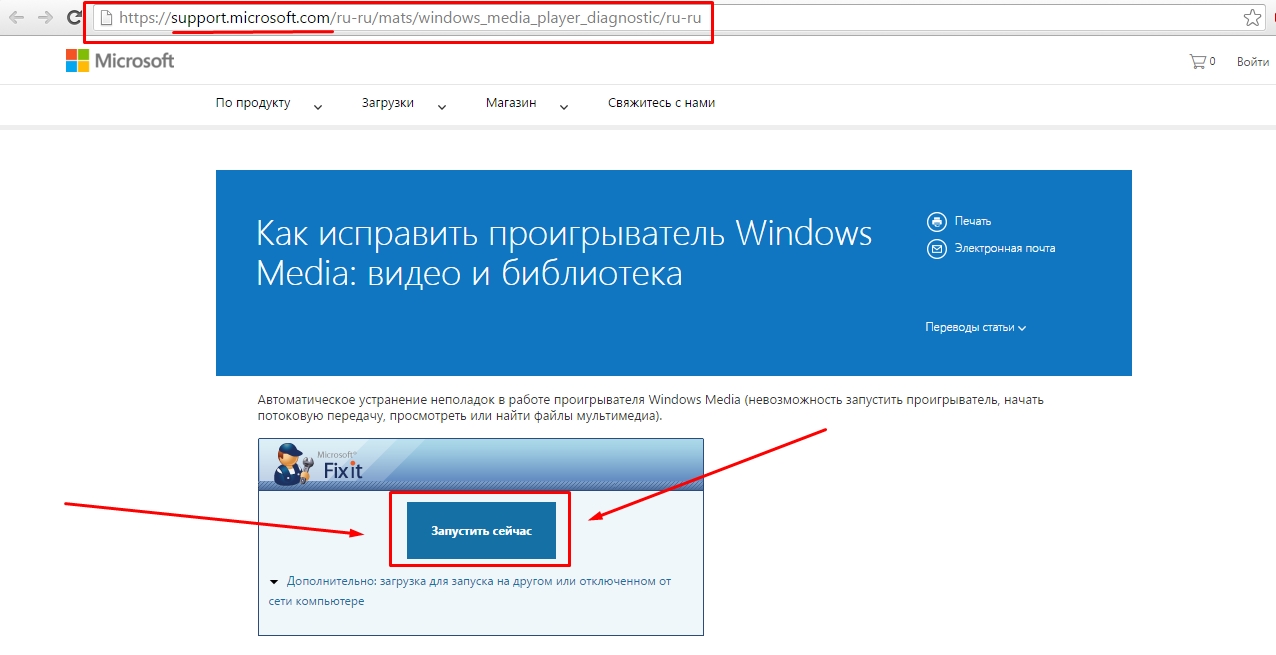Bookmark the page using the star icon
This screenshot has width=1276, height=655.
pos(1251,18)
